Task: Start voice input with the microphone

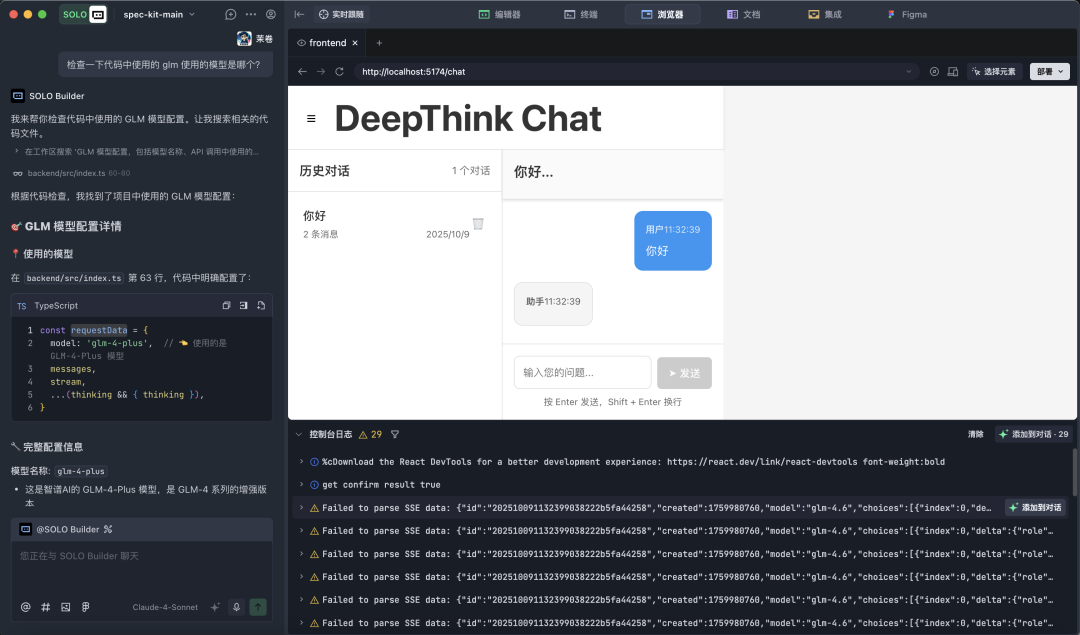Action: pos(236,607)
